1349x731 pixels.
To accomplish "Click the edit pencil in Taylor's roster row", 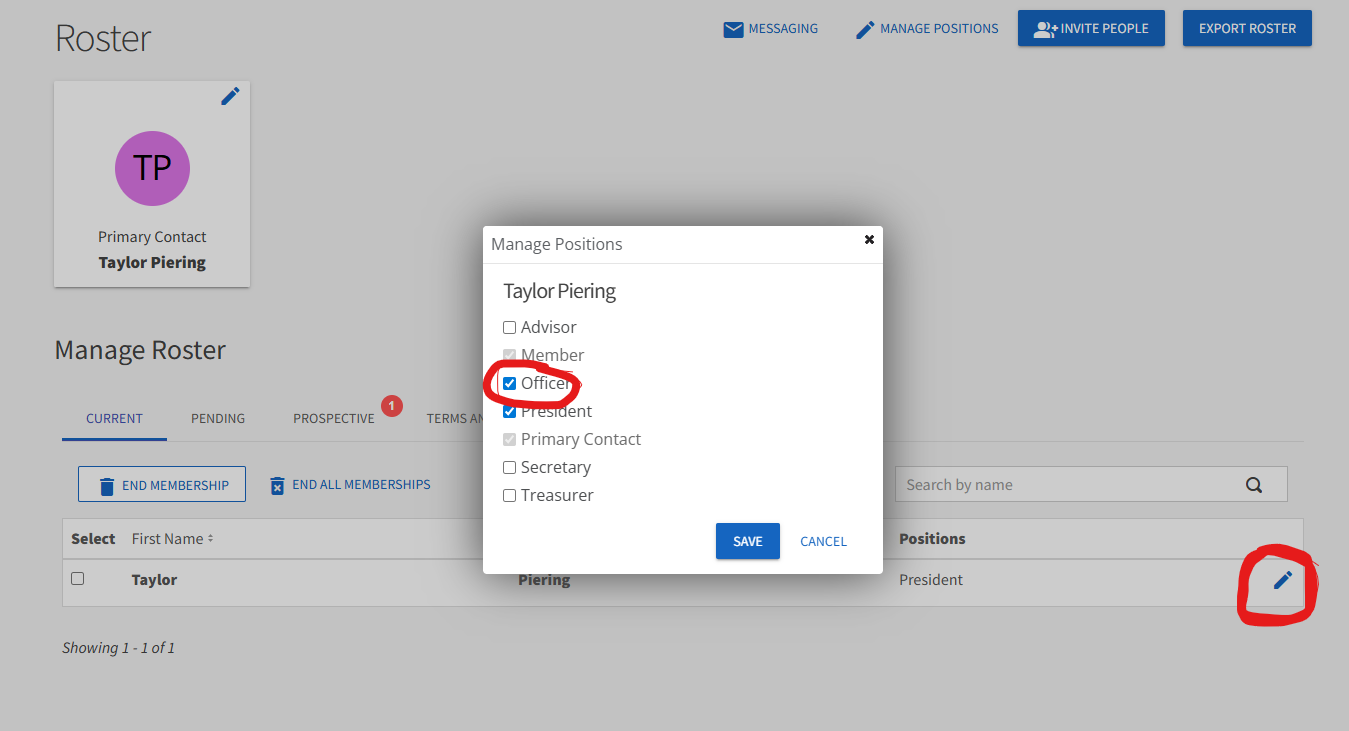I will tap(1282, 580).
